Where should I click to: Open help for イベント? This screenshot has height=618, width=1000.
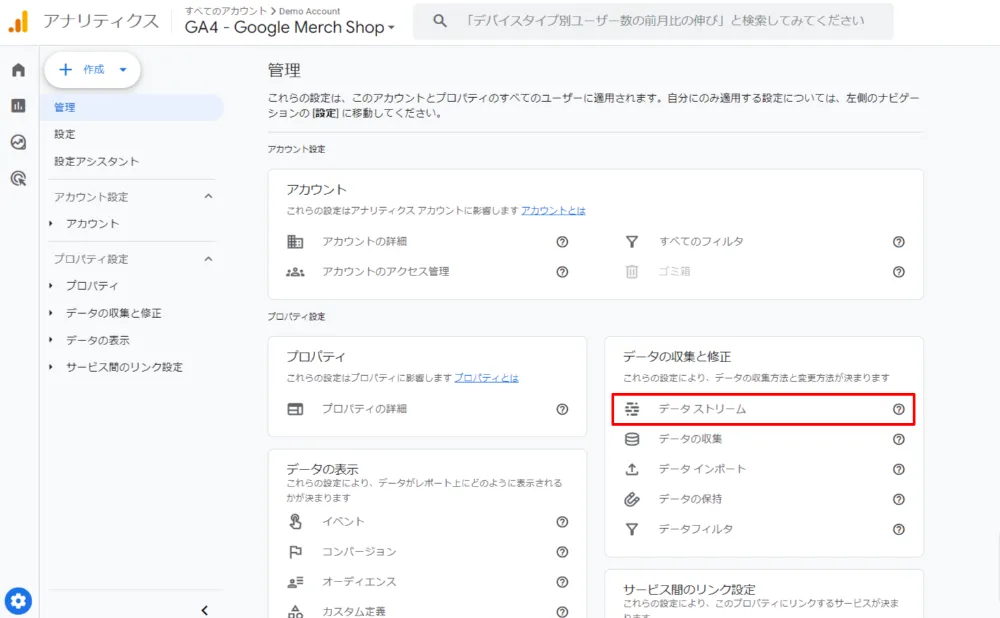tap(562, 522)
